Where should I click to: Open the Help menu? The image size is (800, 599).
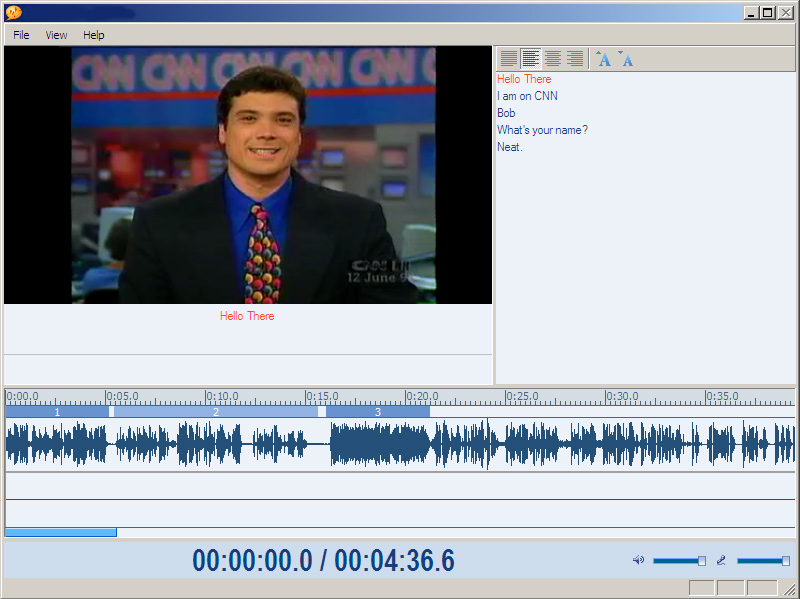(x=94, y=35)
